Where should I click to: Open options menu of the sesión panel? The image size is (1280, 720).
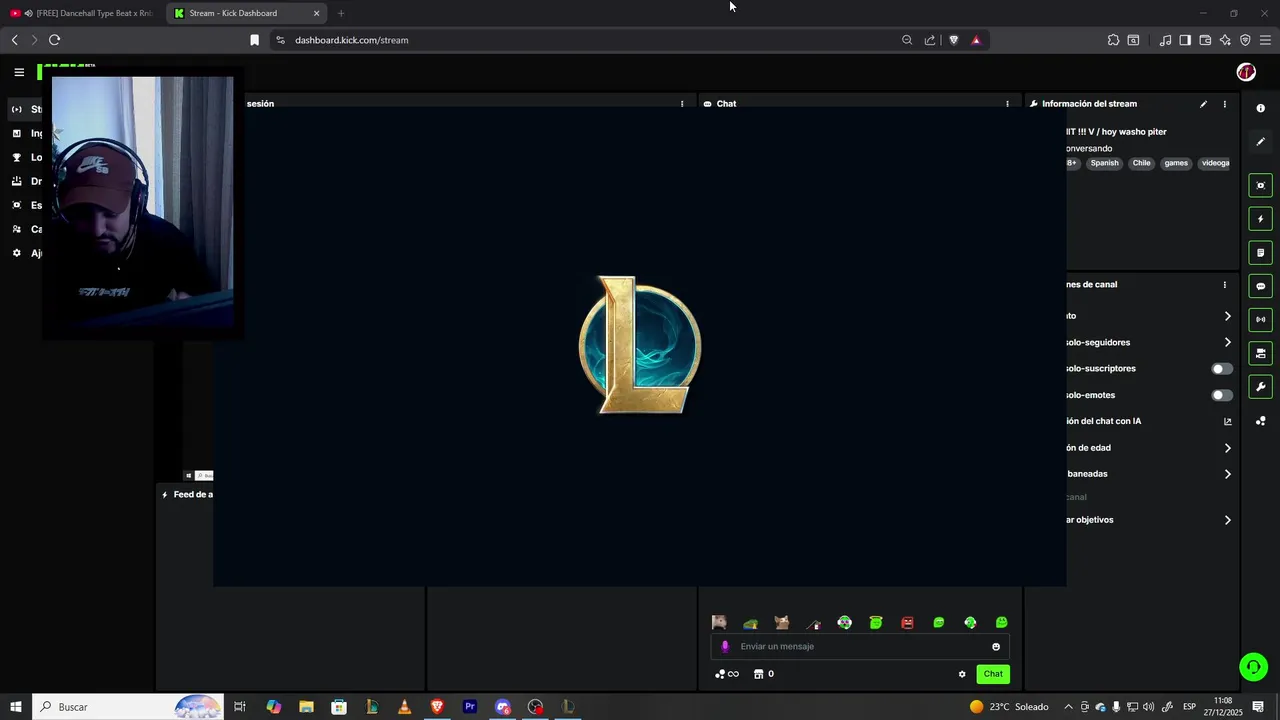pos(682,104)
